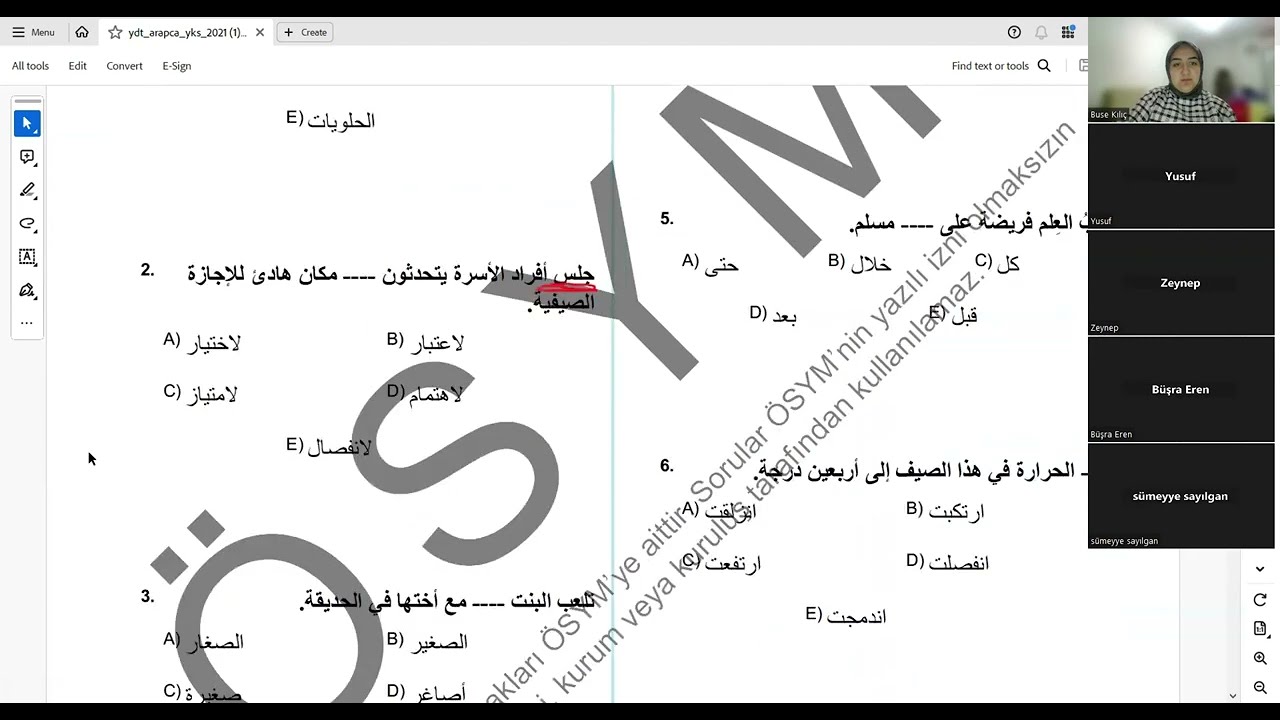Click question 6 option D 'انفصلت'
Screen dimensions: 1280x720
coord(948,562)
